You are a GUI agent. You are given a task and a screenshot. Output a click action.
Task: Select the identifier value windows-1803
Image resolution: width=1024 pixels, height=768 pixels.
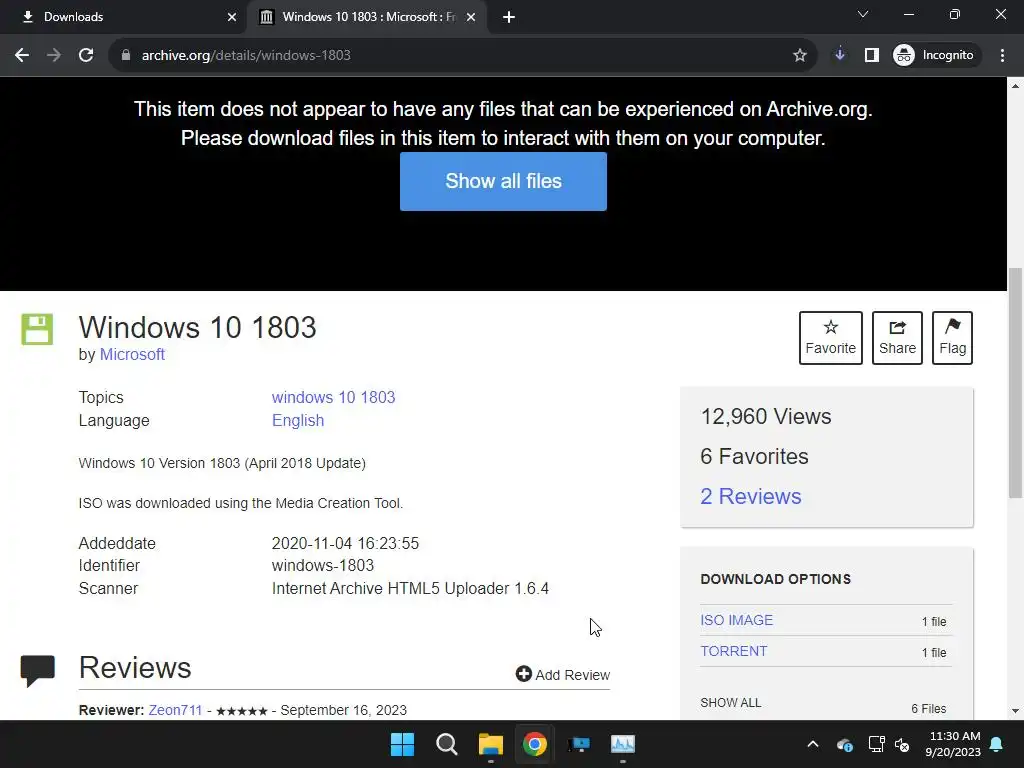click(x=323, y=566)
